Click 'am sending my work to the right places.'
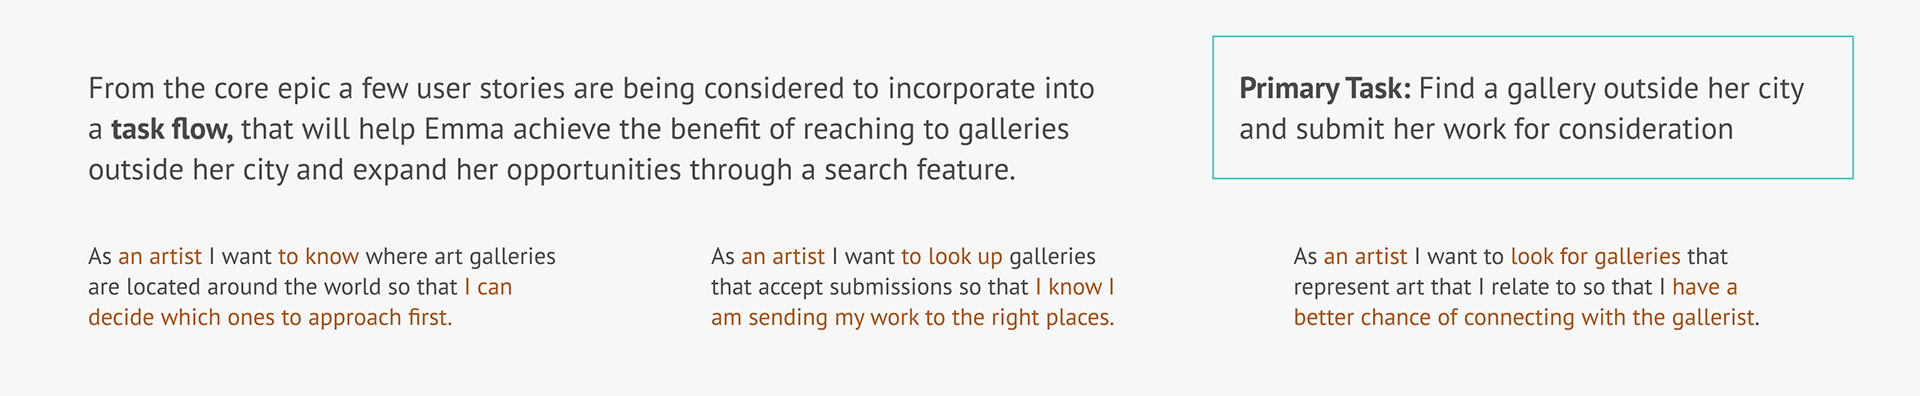This screenshot has width=1920, height=396. point(912,319)
